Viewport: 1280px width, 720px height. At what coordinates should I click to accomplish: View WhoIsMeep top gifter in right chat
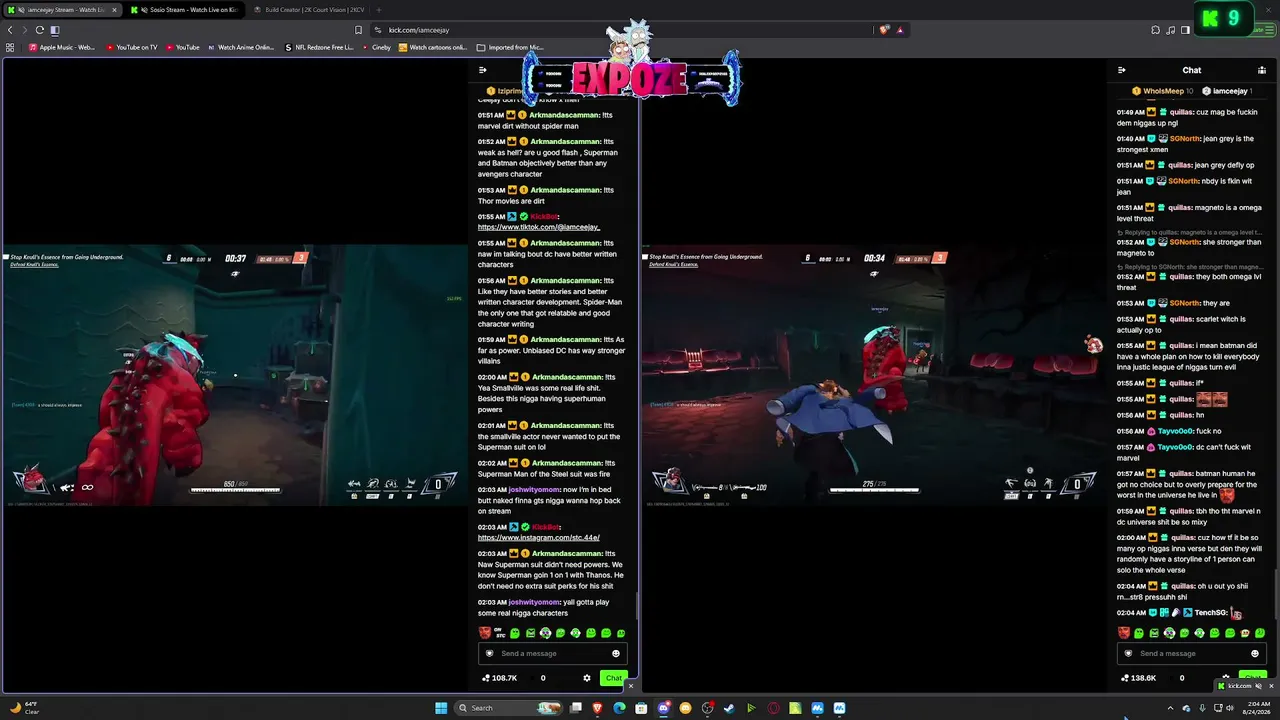pyautogui.click(x=1163, y=91)
